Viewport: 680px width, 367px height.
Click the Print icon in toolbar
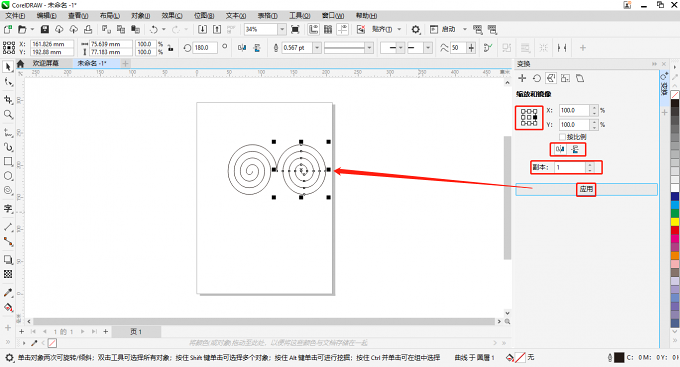point(88,29)
